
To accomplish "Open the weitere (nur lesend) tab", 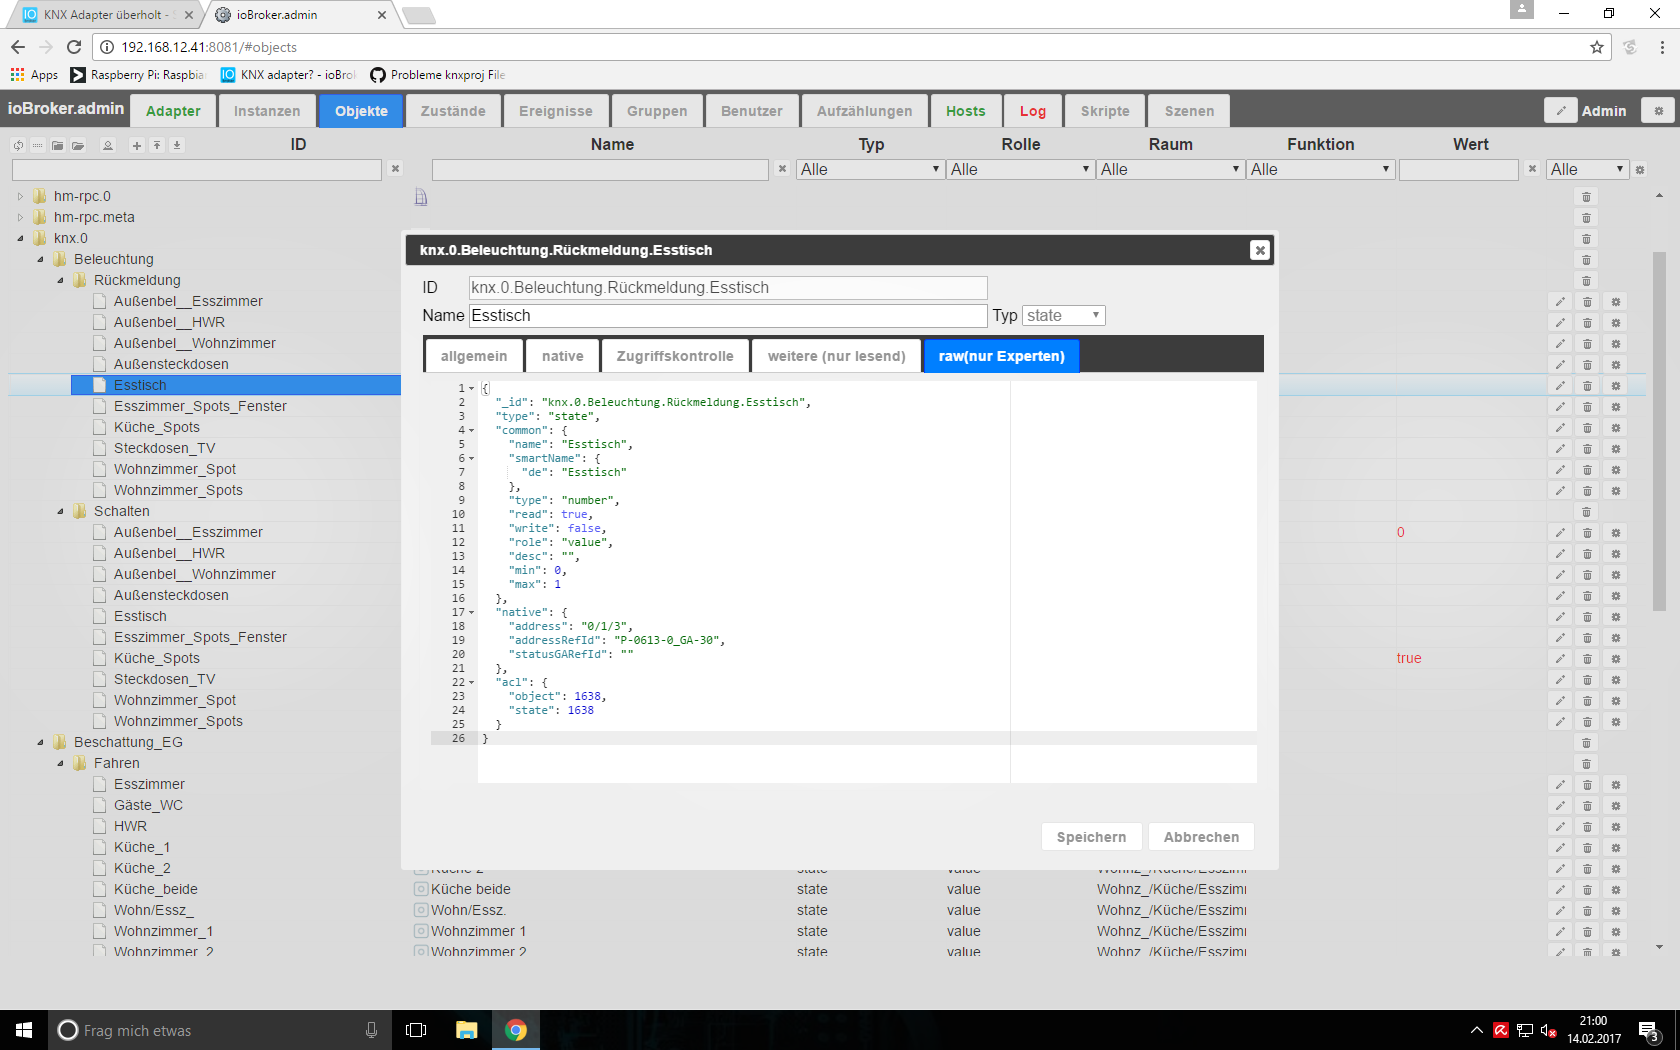I will pyautogui.click(x=837, y=356).
